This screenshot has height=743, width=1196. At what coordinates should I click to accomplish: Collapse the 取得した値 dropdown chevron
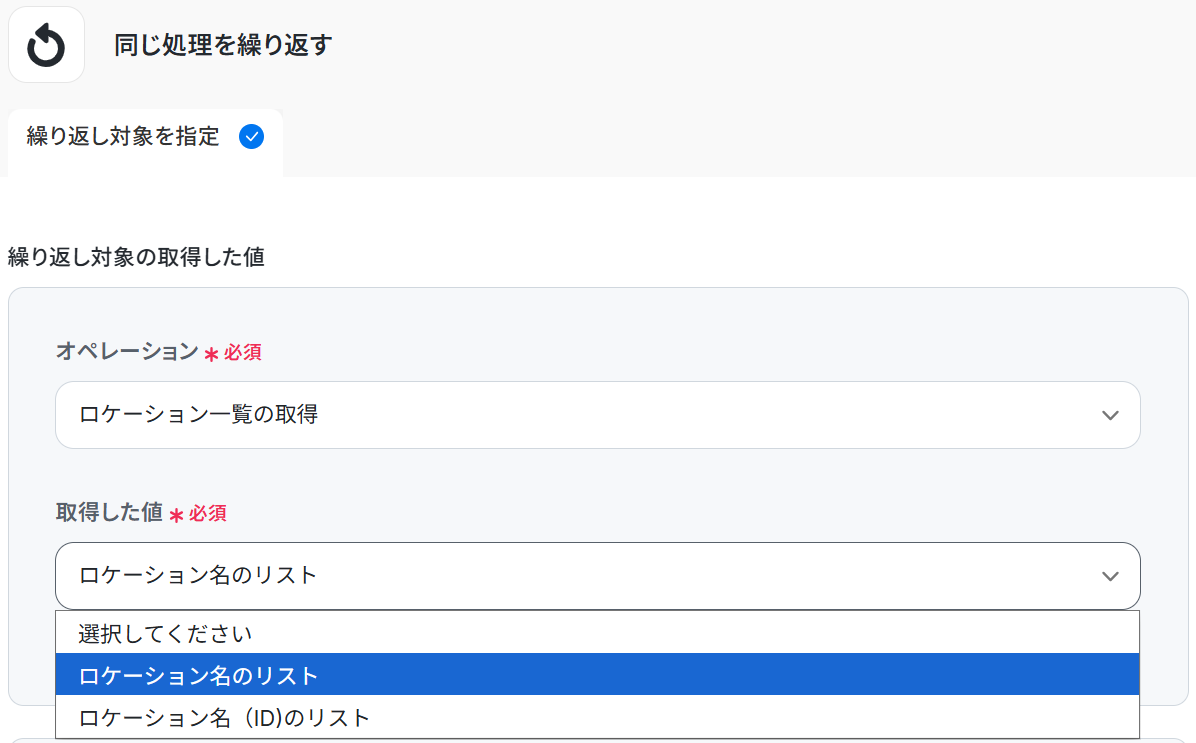pos(1109,576)
